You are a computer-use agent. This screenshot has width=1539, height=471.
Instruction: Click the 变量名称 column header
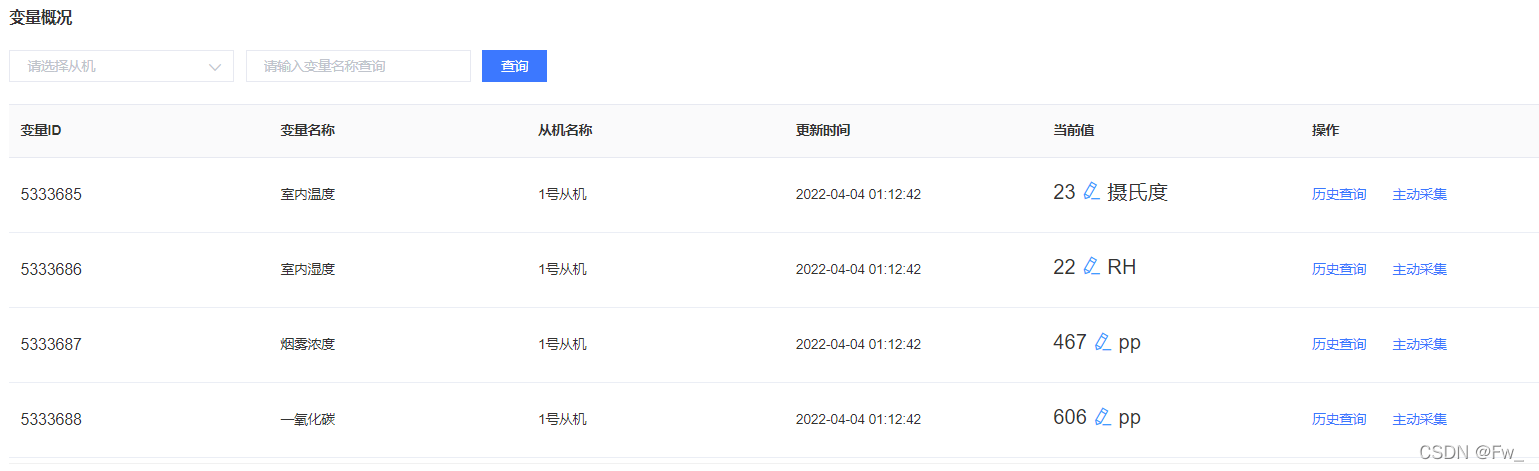pyautogui.click(x=307, y=130)
